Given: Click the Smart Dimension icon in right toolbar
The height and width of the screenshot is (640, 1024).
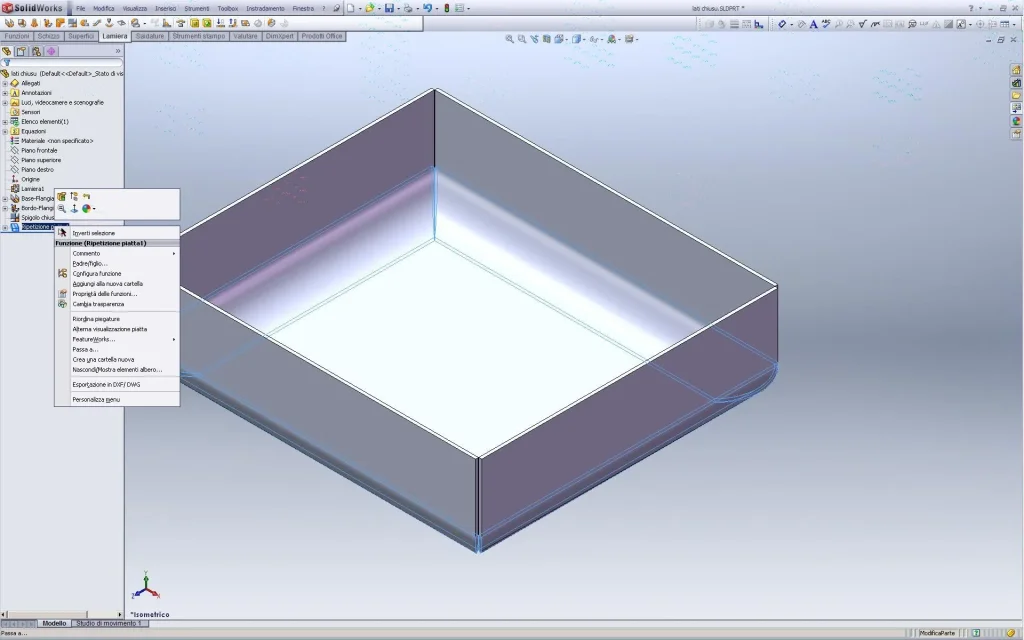Looking at the screenshot, I should (x=782, y=24).
